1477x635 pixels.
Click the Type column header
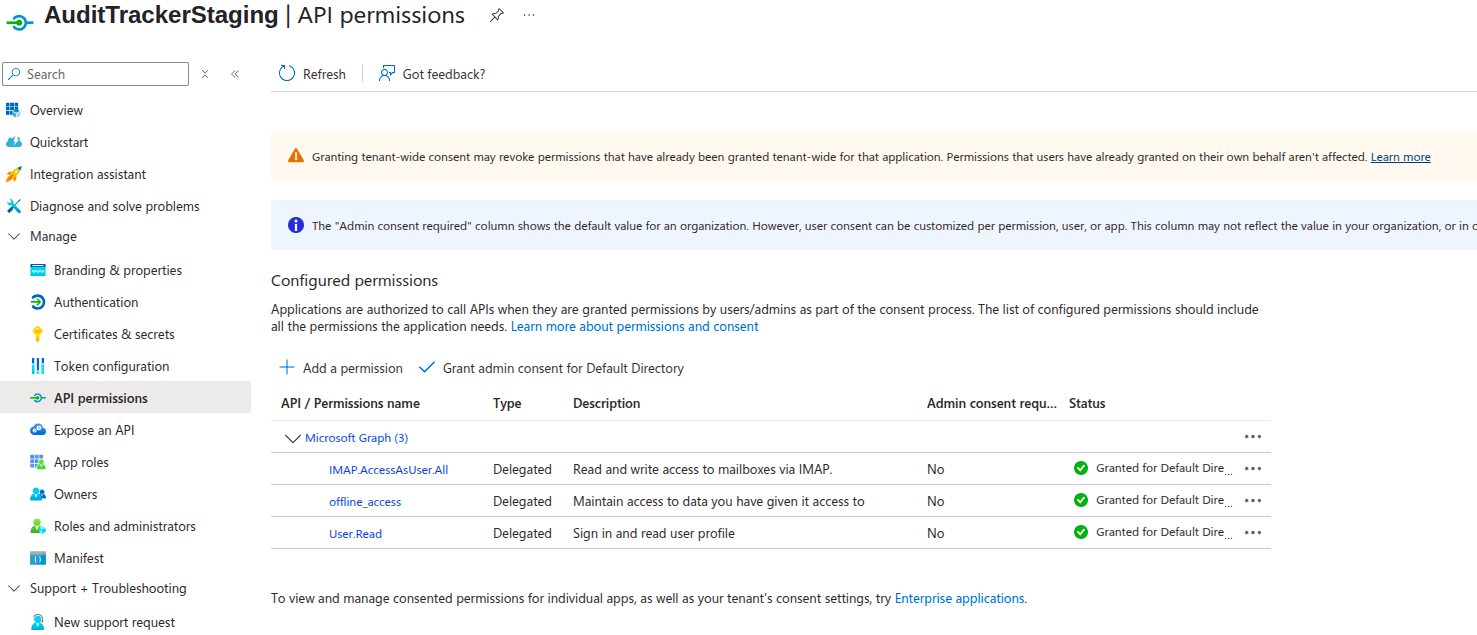pos(507,404)
